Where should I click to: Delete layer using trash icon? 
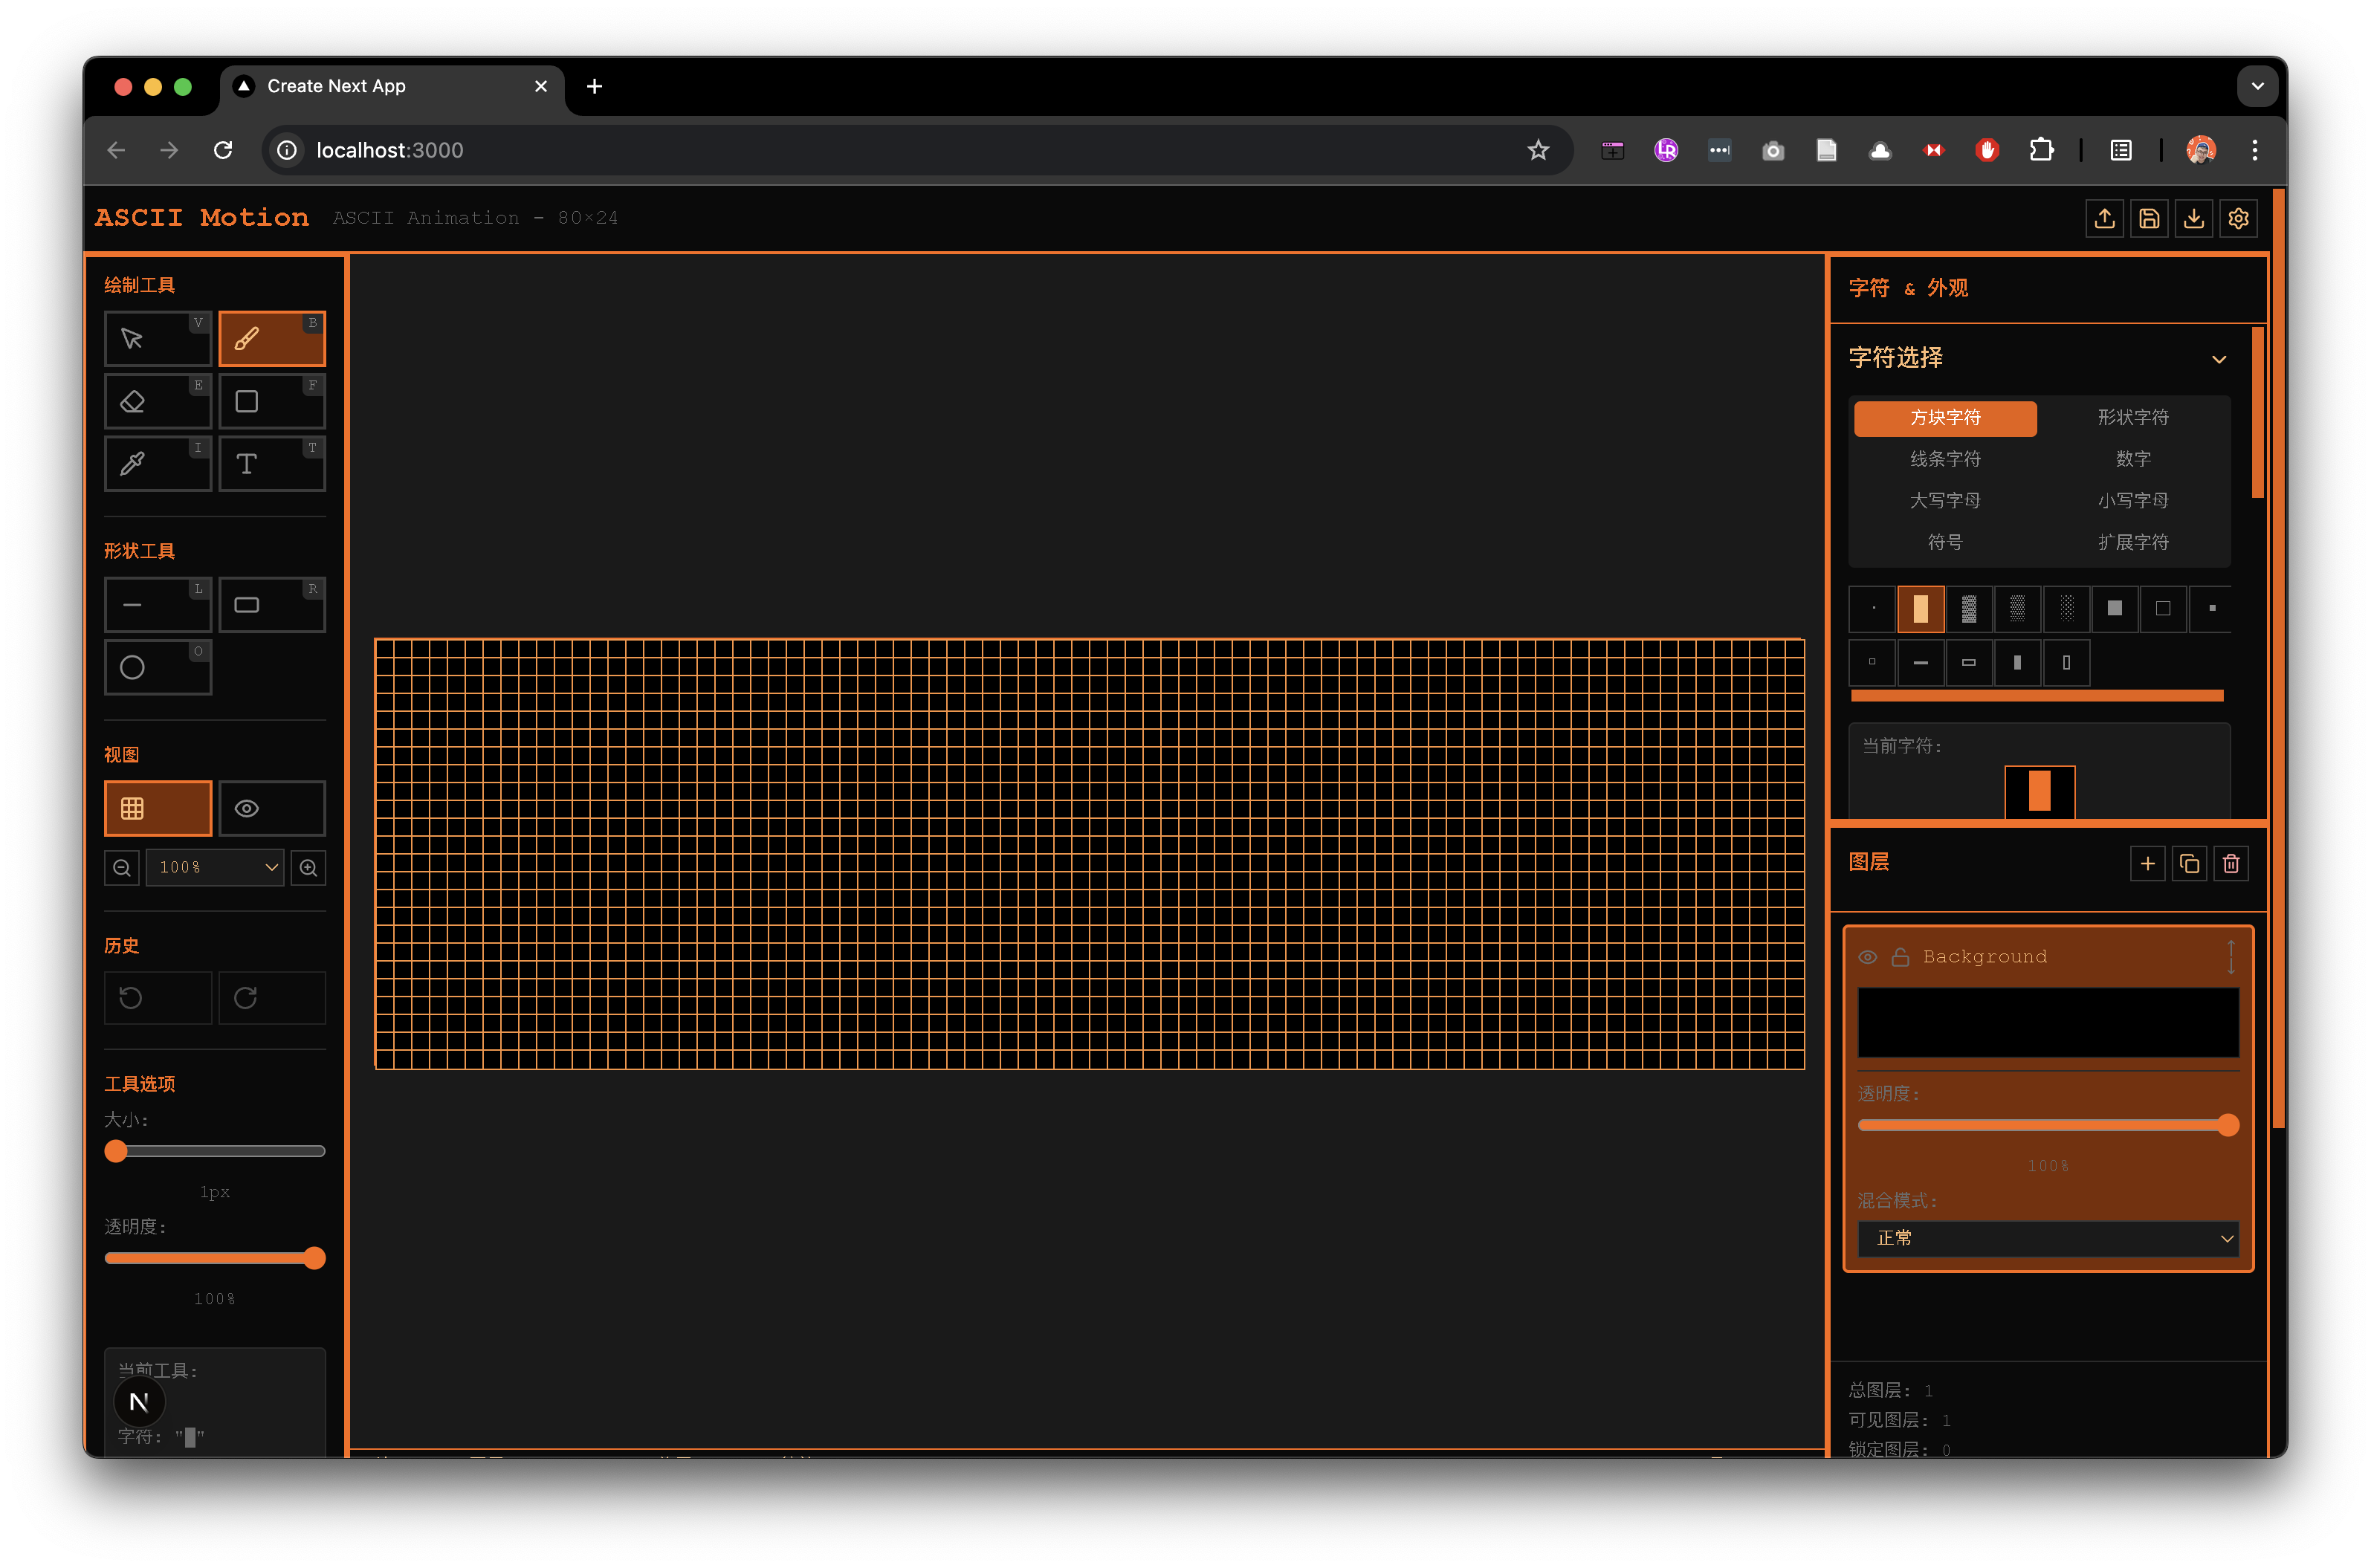coord(2231,864)
